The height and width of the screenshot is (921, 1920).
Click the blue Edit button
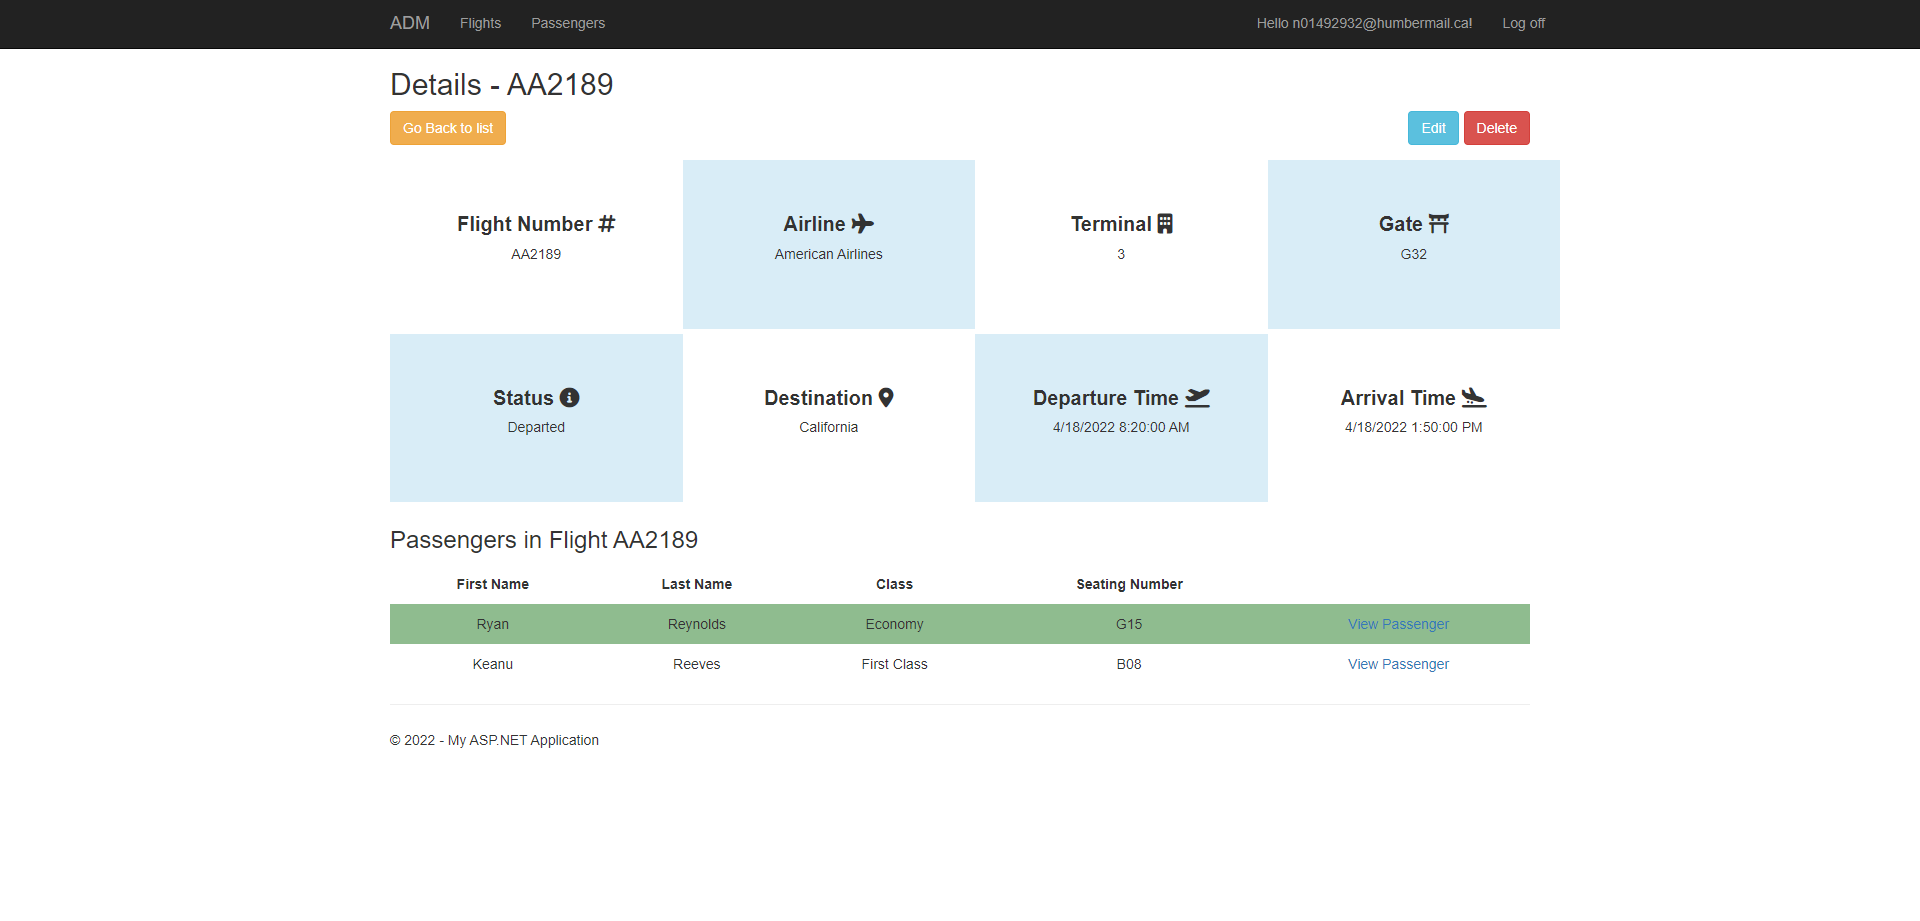1433,128
